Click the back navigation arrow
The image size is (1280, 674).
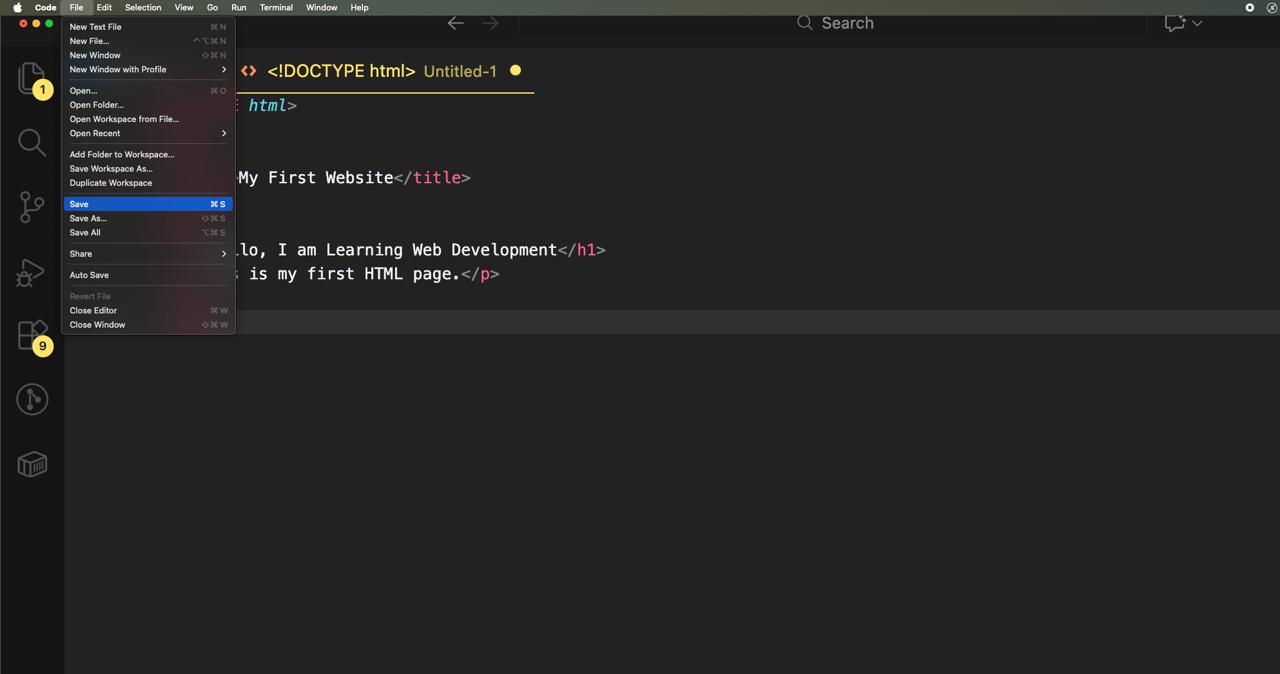coord(456,23)
